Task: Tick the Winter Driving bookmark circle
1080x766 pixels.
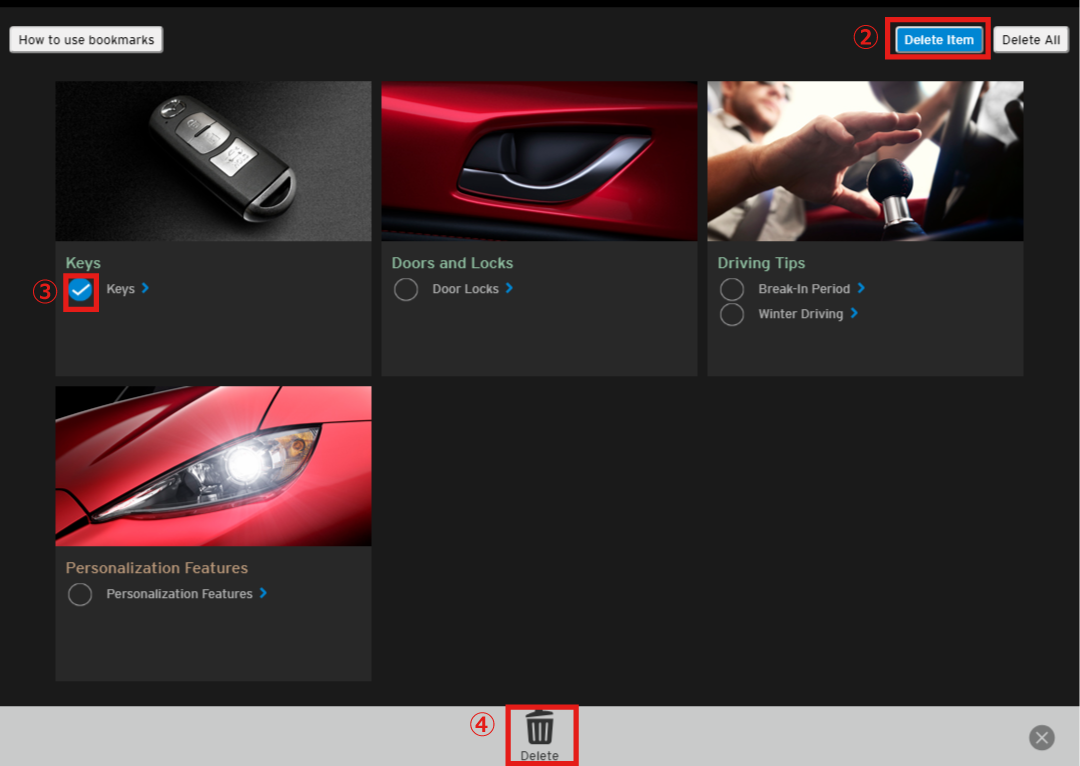Action: [x=732, y=314]
